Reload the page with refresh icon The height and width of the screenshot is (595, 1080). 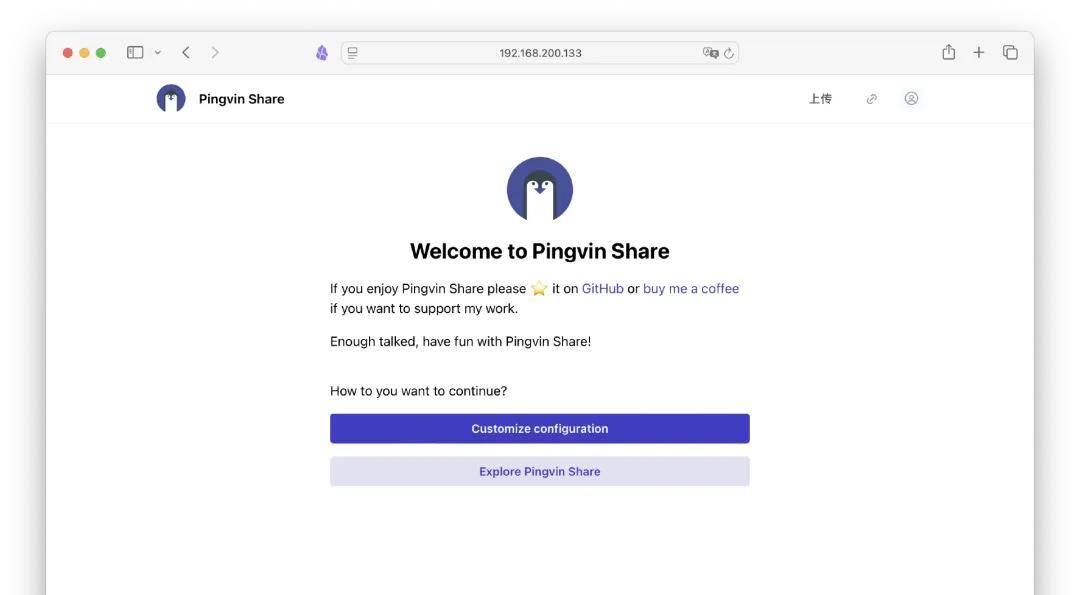(x=729, y=53)
